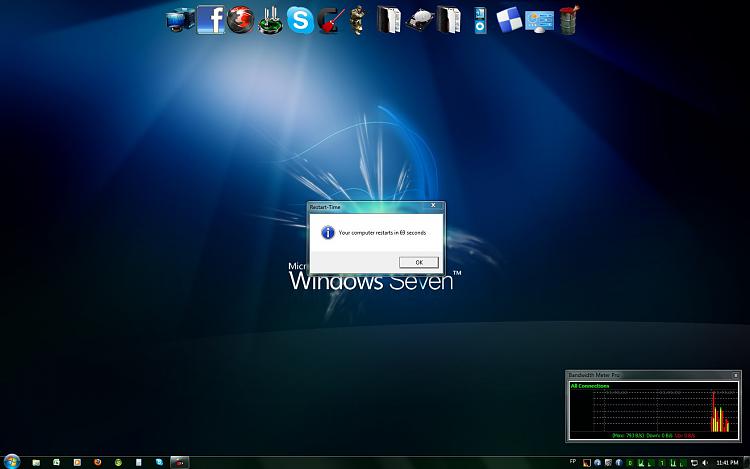Screen dimensions: 750x469
Task: Launch Firefox from the taskbar
Action: (x=98, y=462)
